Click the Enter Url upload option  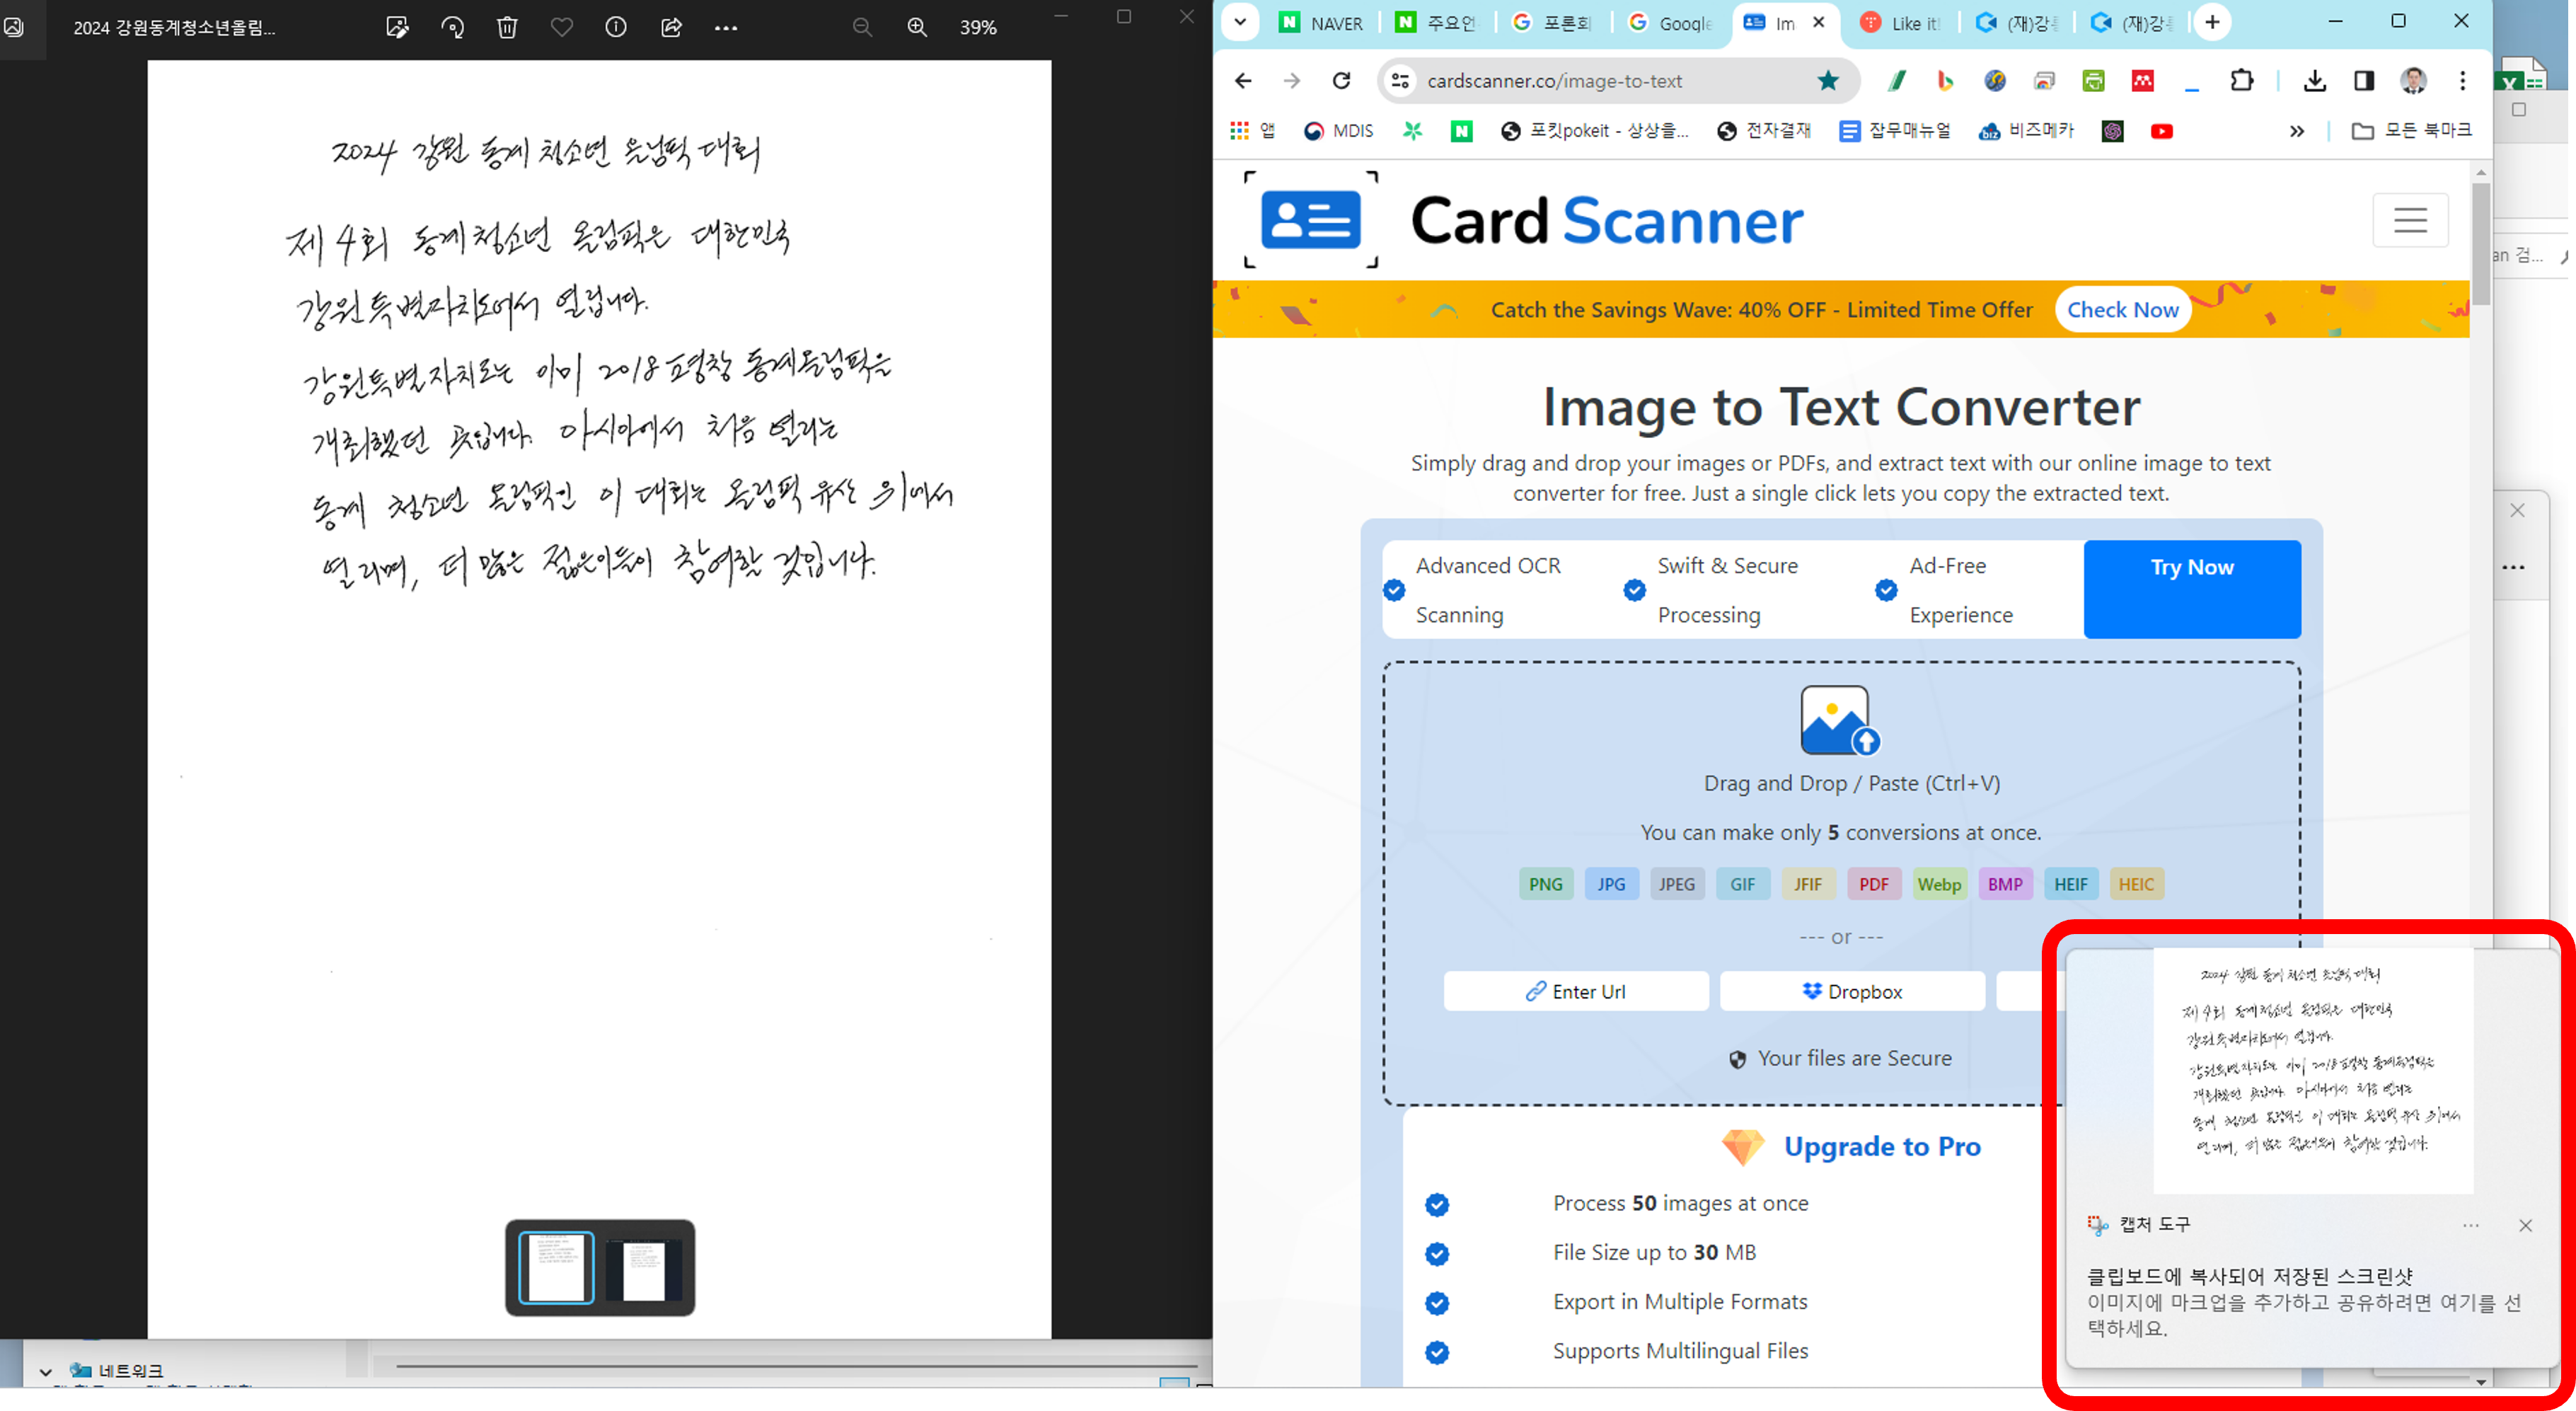point(1575,991)
